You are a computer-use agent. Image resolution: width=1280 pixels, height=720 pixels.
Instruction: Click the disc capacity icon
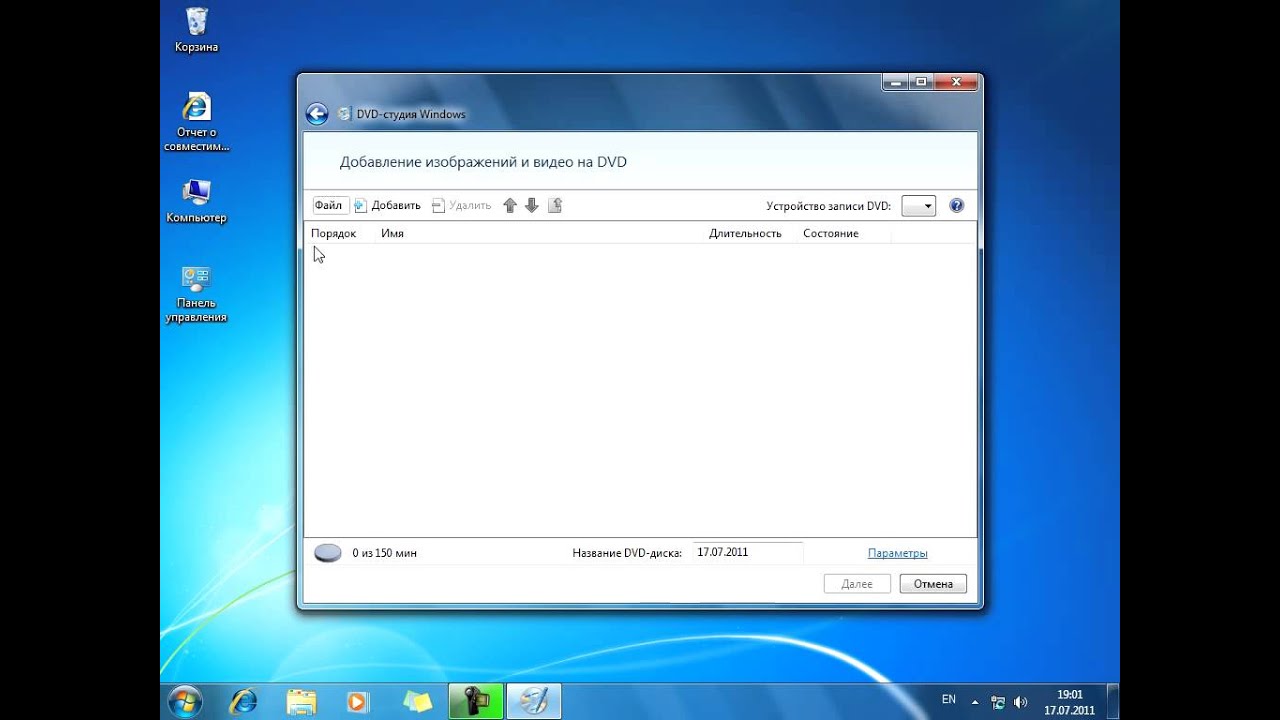tap(328, 553)
